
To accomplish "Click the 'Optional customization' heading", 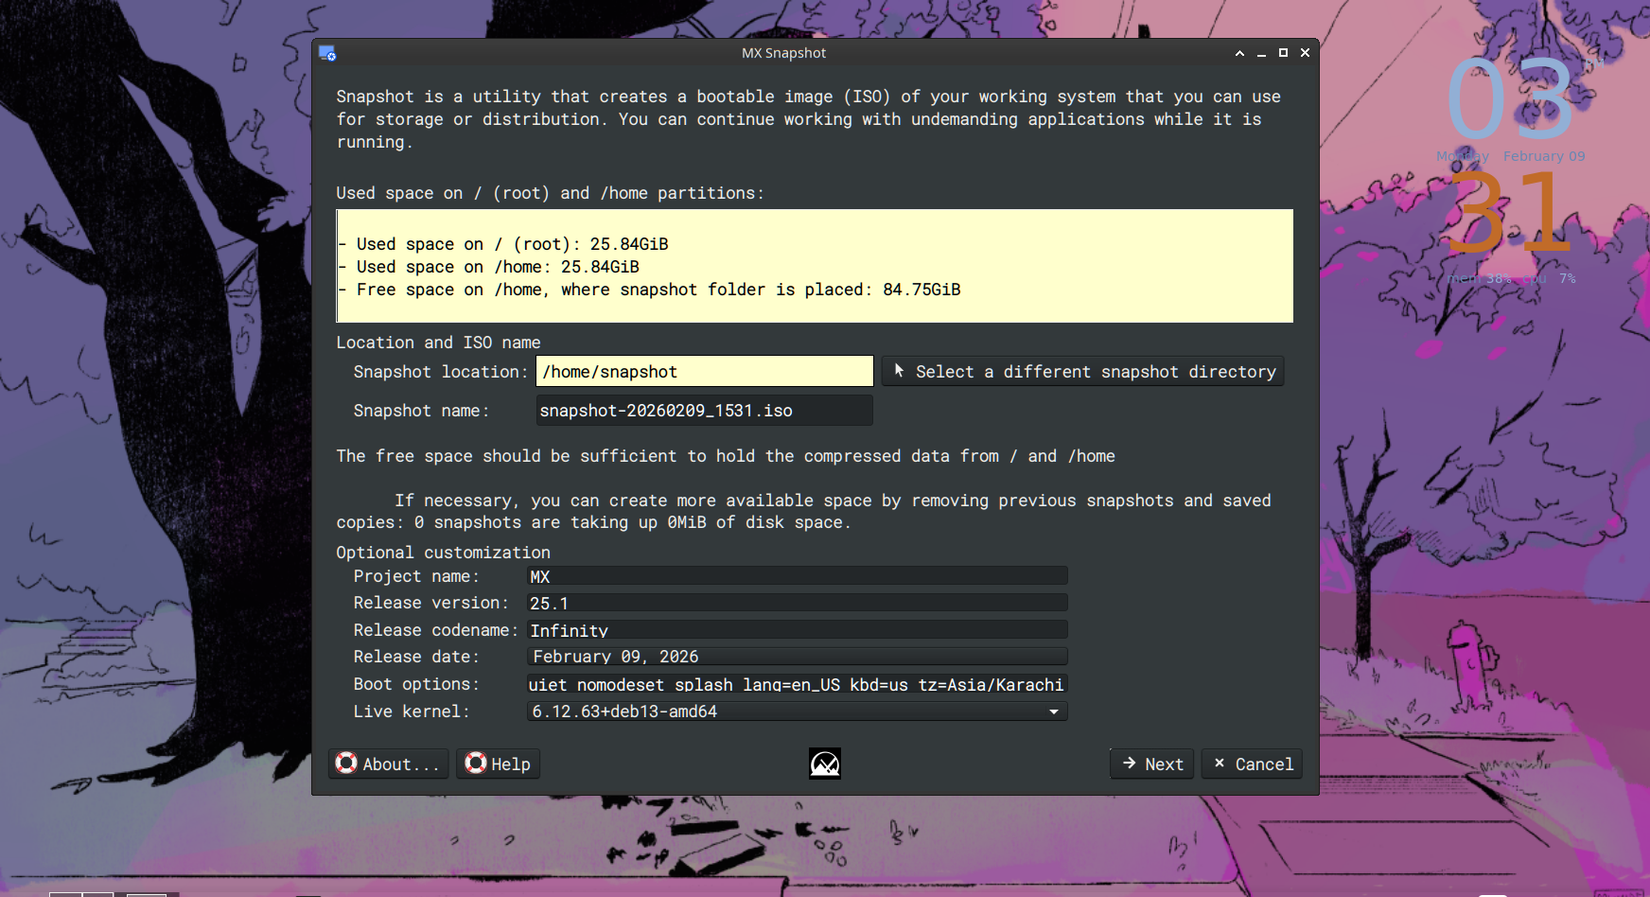I will [x=443, y=553].
